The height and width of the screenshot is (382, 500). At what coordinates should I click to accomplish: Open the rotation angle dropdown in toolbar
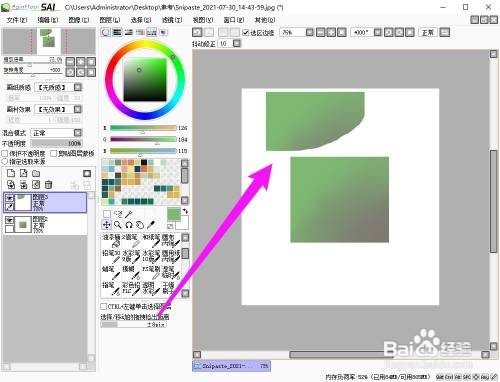[x=377, y=32]
